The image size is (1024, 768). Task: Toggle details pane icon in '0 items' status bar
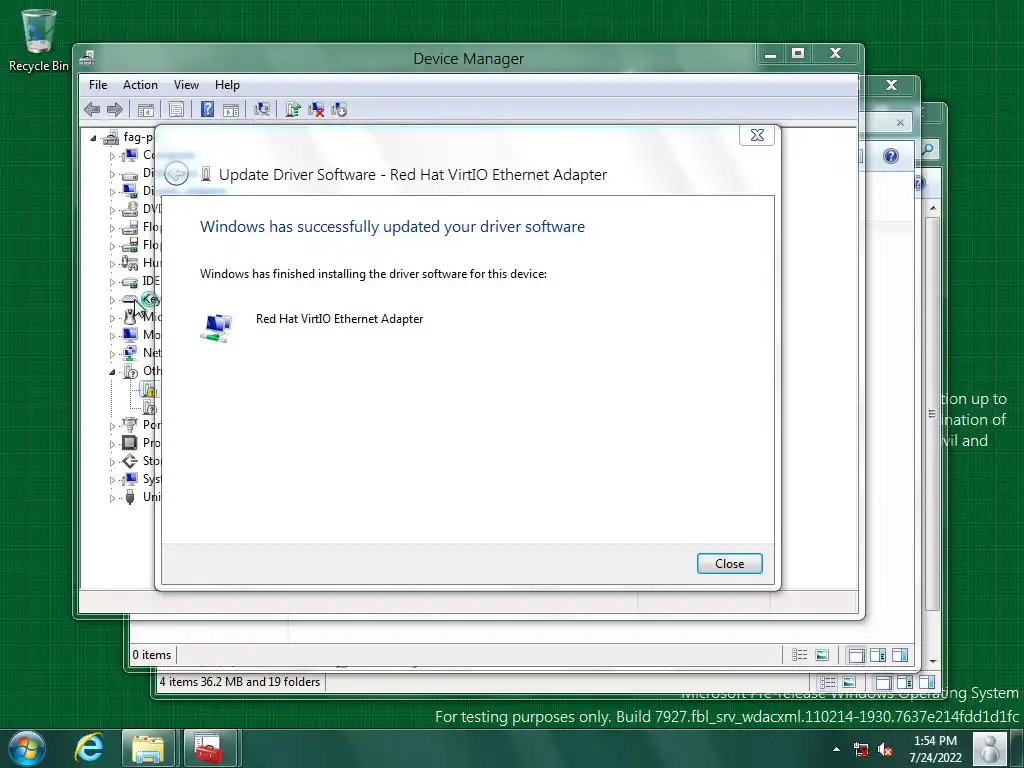coord(878,654)
